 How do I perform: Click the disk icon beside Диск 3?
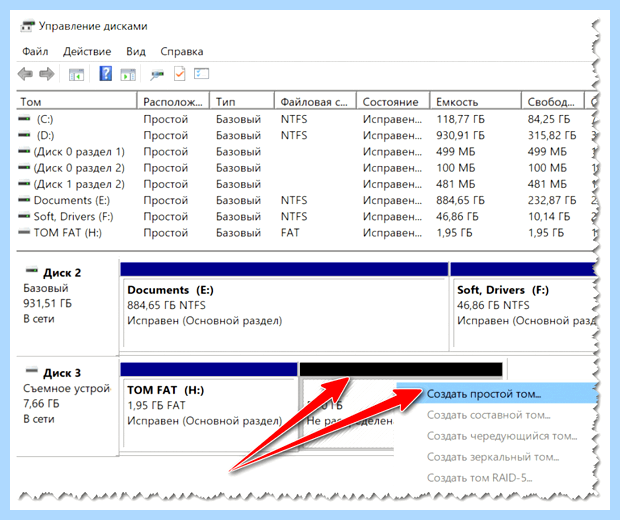(x=32, y=371)
